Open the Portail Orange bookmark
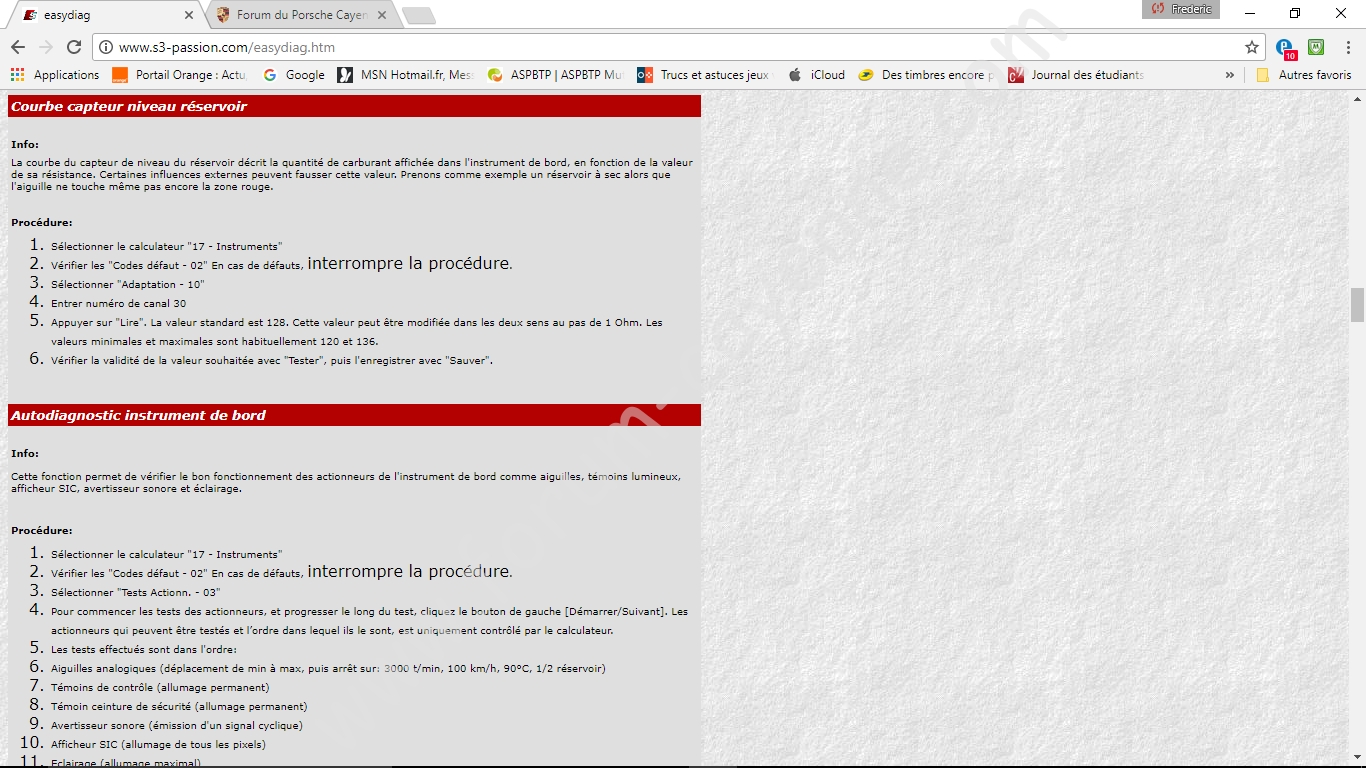Image resolution: width=1366 pixels, height=768 pixels. [x=179, y=75]
